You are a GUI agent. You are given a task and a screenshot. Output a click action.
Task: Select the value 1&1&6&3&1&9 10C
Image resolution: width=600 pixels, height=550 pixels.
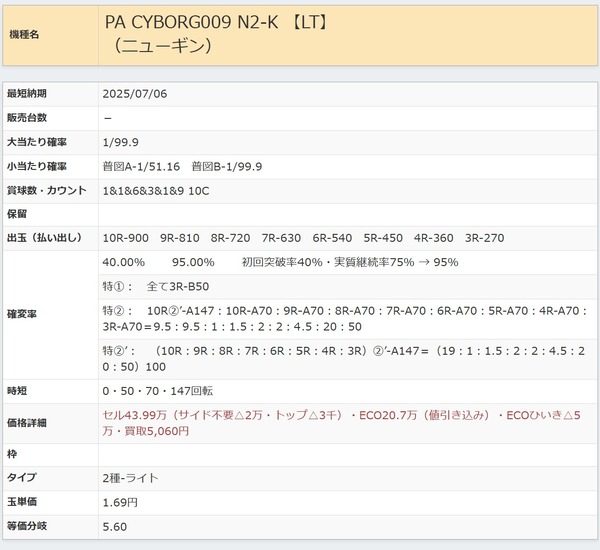[156, 191]
